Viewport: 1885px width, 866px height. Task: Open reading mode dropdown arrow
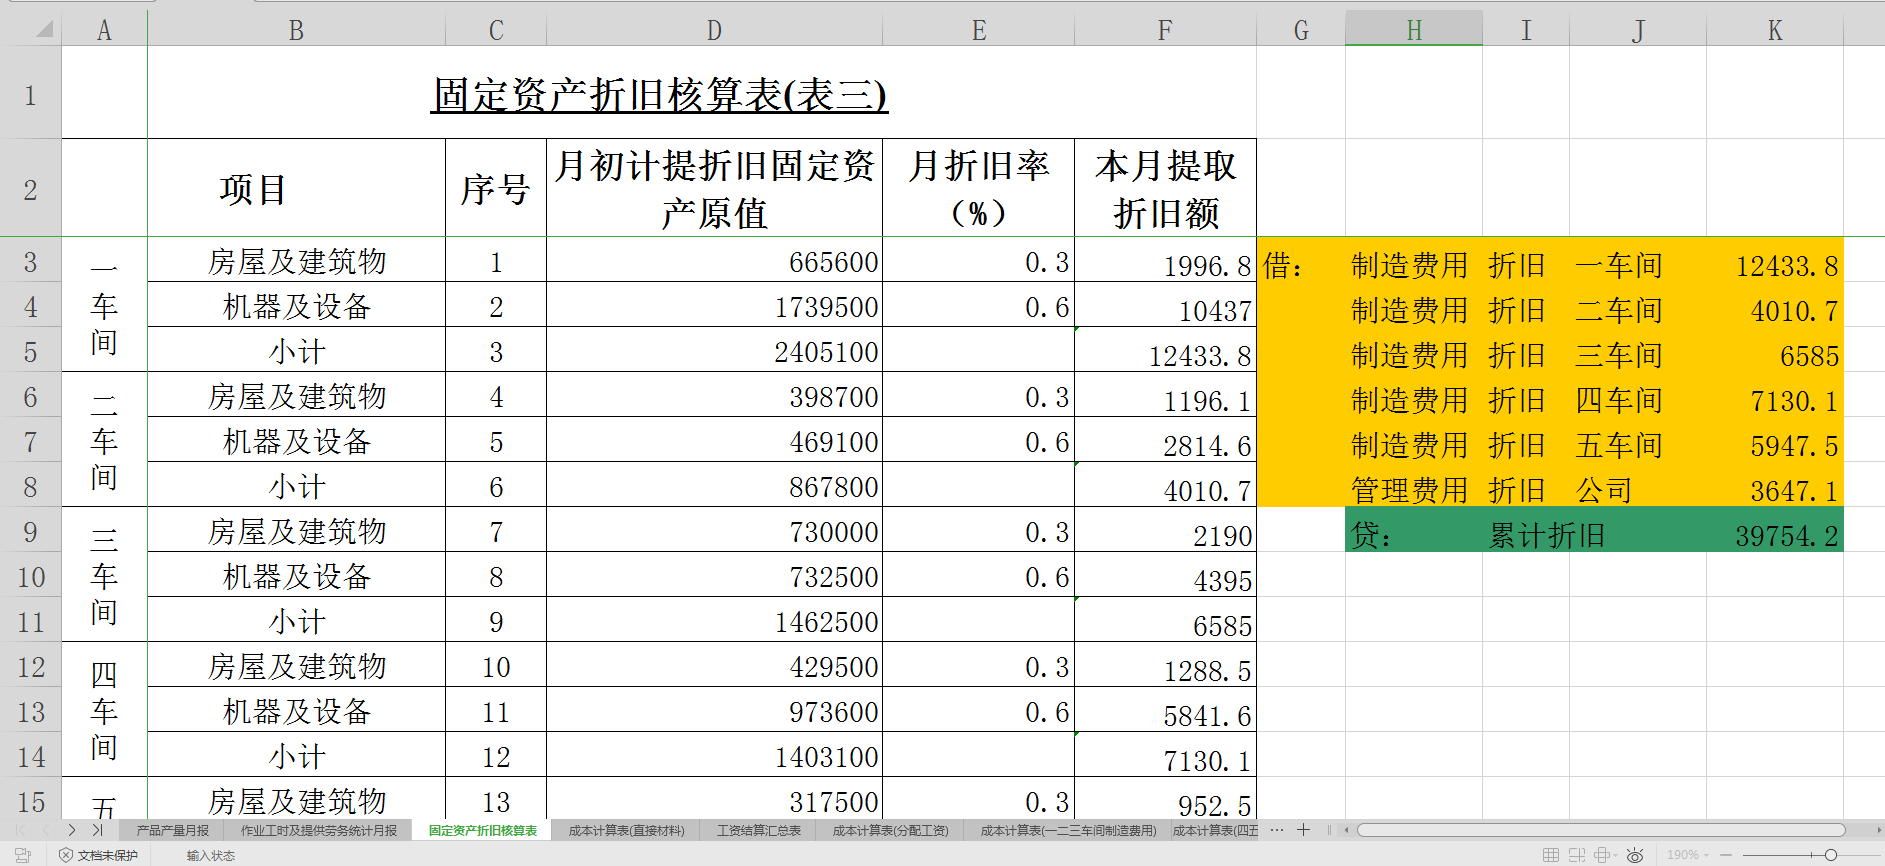[1615, 856]
